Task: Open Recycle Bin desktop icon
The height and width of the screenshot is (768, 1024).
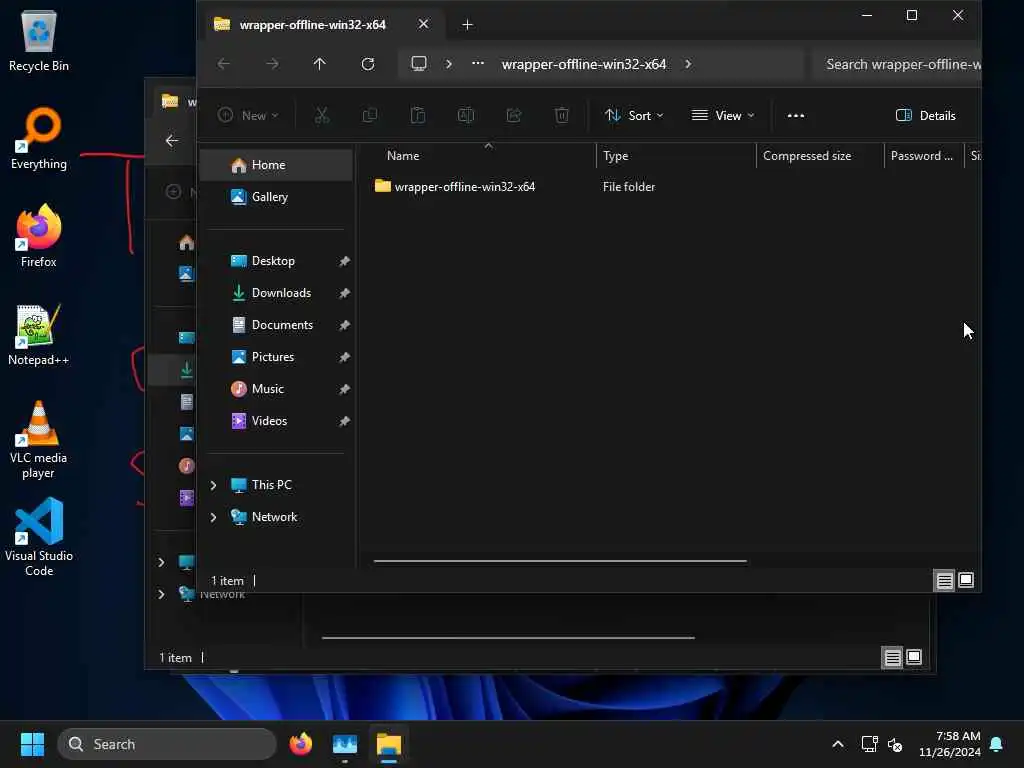Action: click(39, 42)
